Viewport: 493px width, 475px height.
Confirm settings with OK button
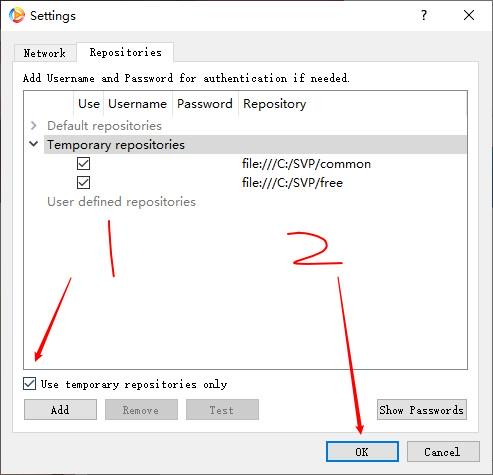(362, 452)
